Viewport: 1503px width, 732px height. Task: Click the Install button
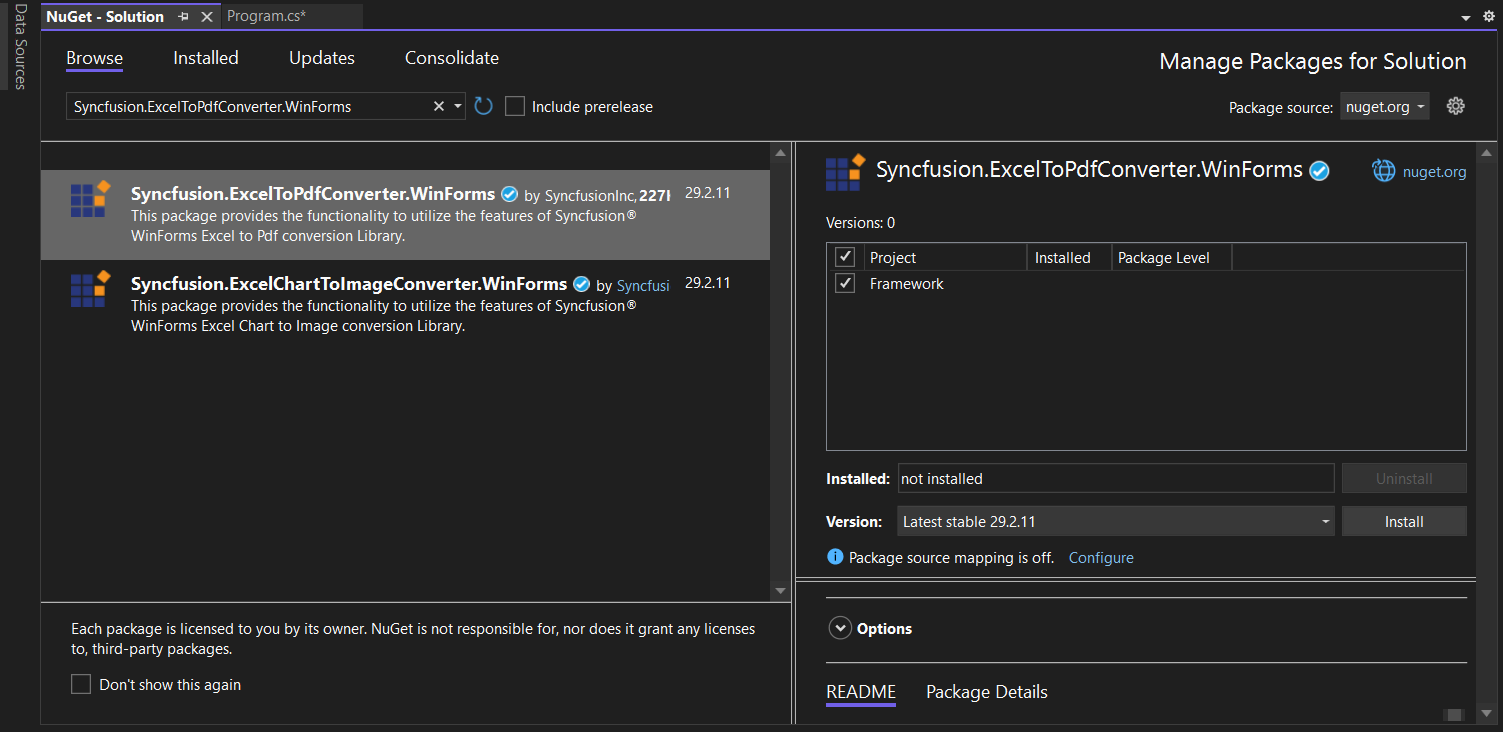coord(1403,521)
